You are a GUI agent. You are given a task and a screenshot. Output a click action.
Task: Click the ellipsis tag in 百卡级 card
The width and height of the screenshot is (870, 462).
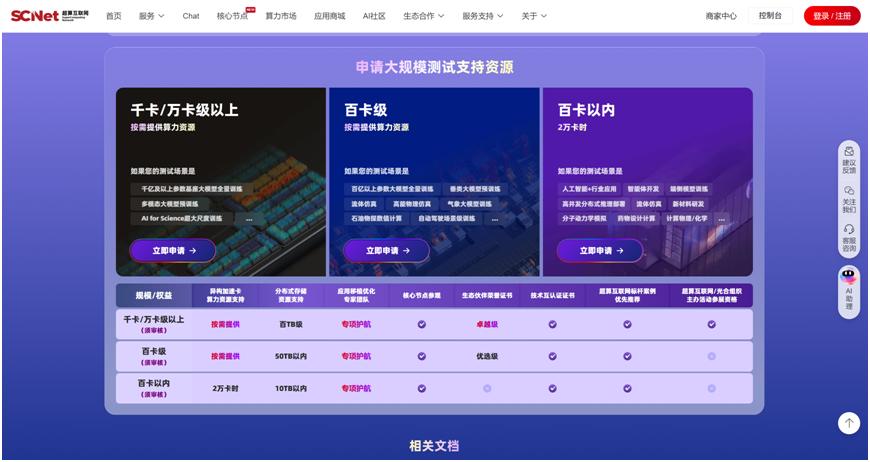pyautogui.click(x=495, y=219)
